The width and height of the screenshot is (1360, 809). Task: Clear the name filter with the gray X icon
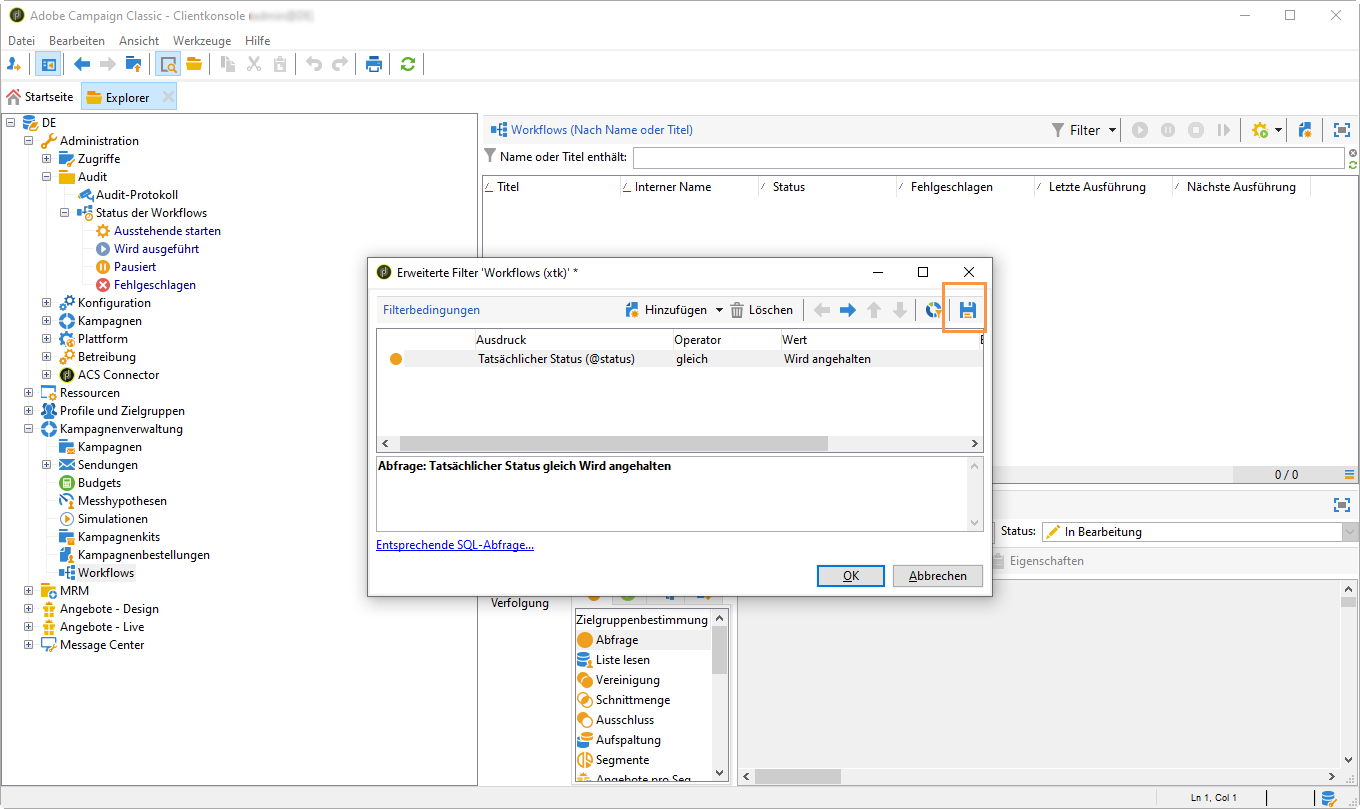coord(1352,152)
